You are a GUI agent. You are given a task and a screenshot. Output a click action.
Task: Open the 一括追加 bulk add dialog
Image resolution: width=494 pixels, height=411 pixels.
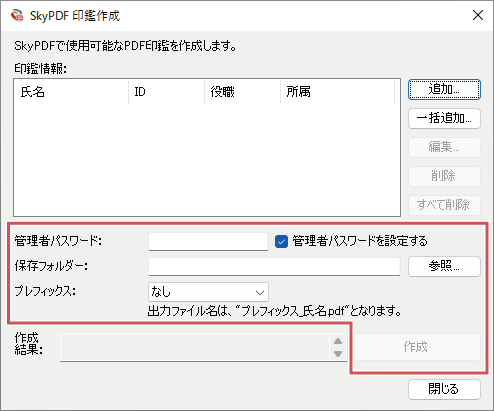point(444,118)
